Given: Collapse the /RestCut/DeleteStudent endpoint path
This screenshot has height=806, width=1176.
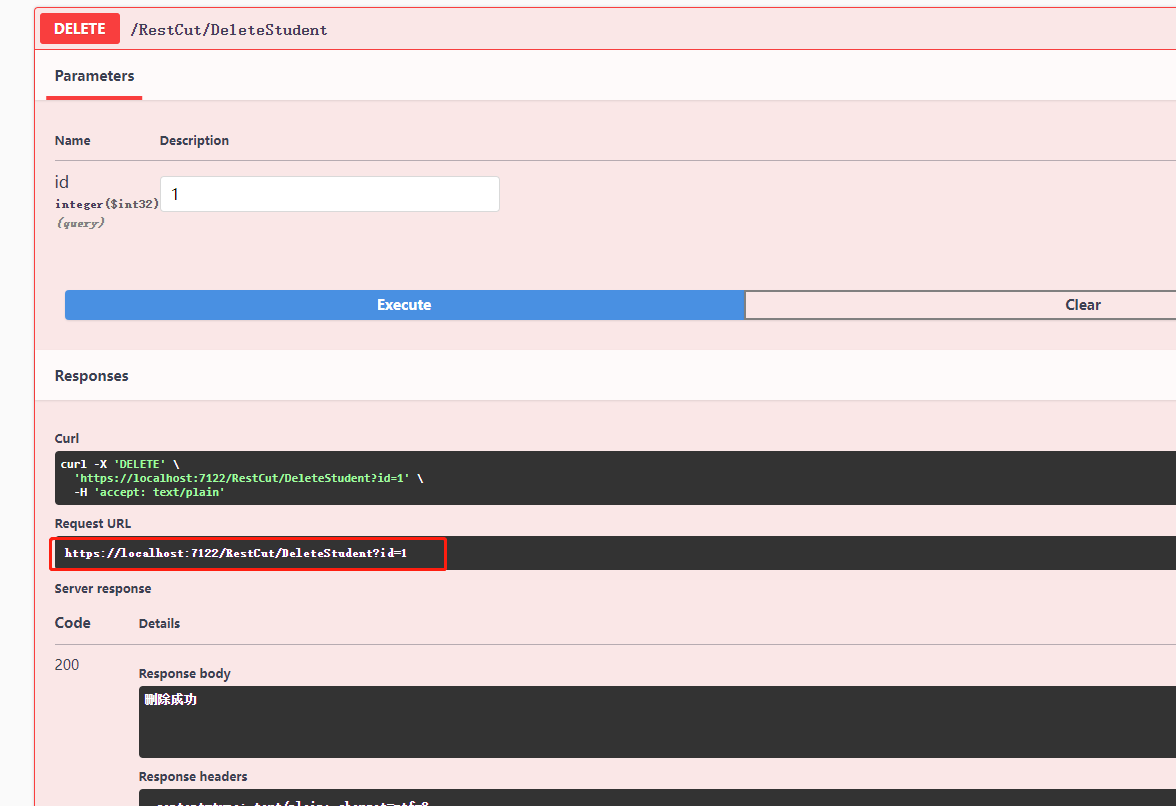Looking at the screenshot, I should coord(229,30).
